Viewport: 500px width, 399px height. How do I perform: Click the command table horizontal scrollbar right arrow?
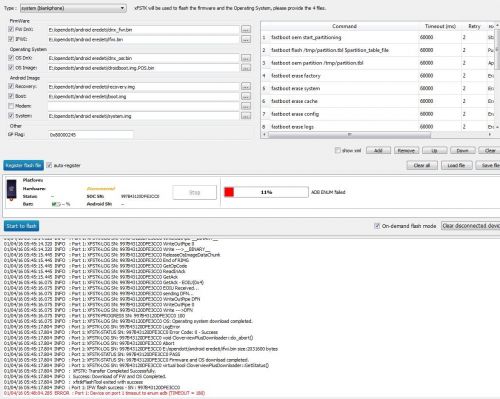(x=490, y=135)
